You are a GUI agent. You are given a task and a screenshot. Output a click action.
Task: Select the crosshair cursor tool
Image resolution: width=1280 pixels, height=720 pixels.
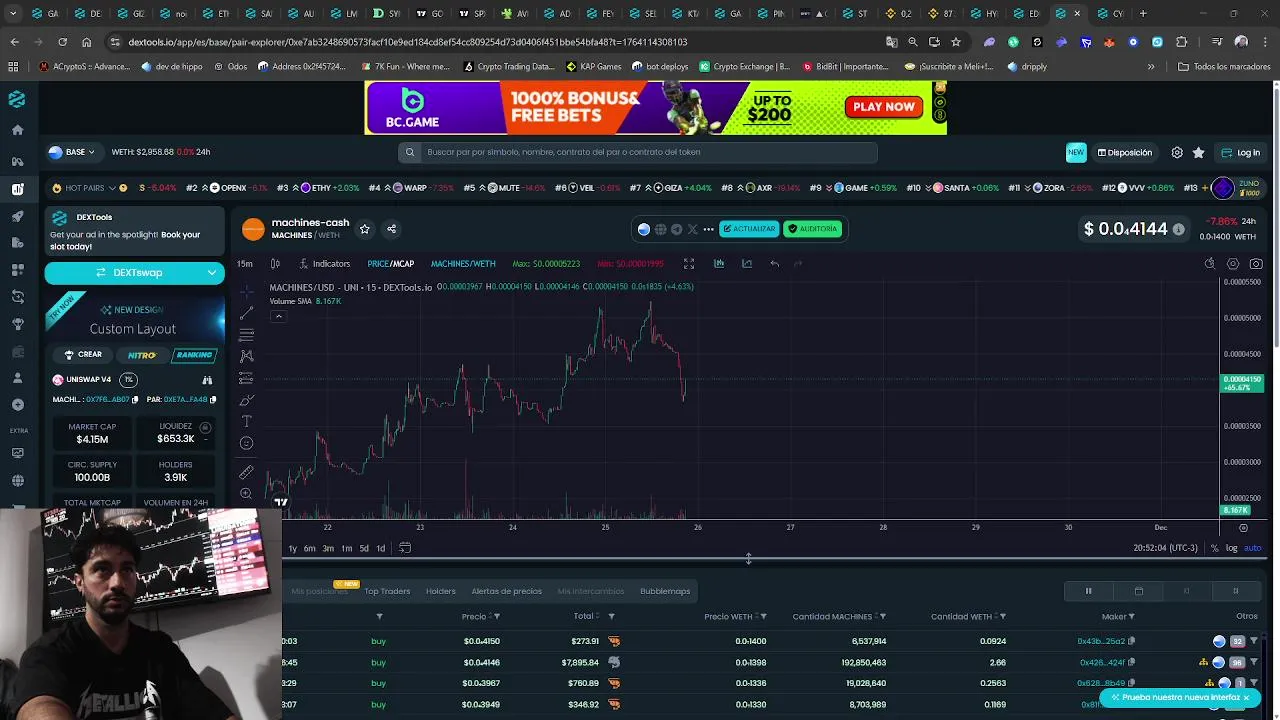(x=246, y=291)
